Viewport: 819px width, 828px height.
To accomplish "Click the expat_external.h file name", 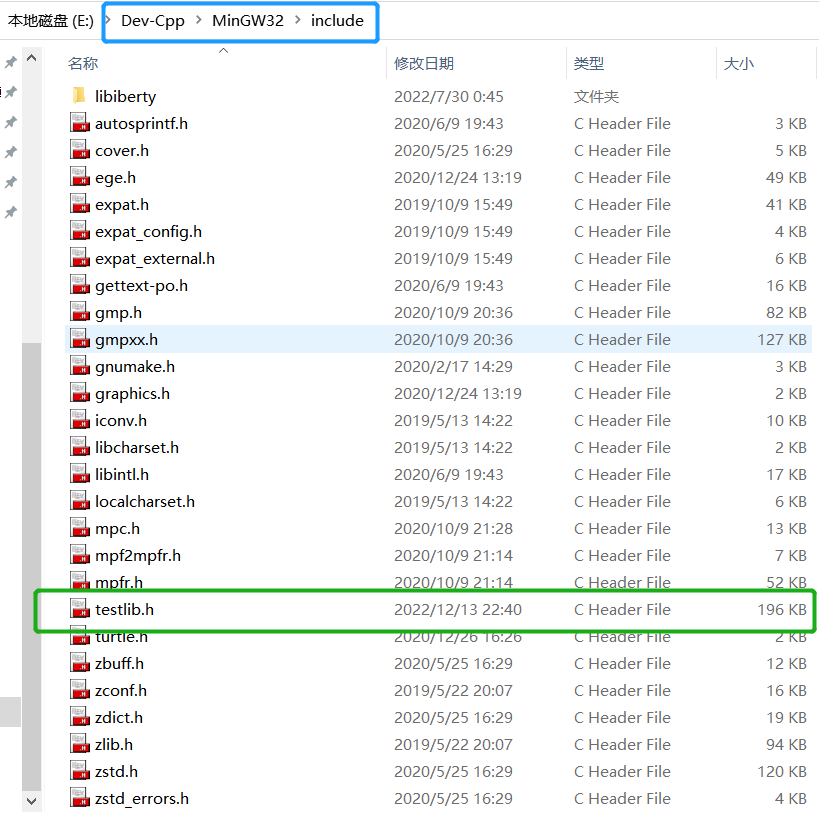I will [155, 259].
